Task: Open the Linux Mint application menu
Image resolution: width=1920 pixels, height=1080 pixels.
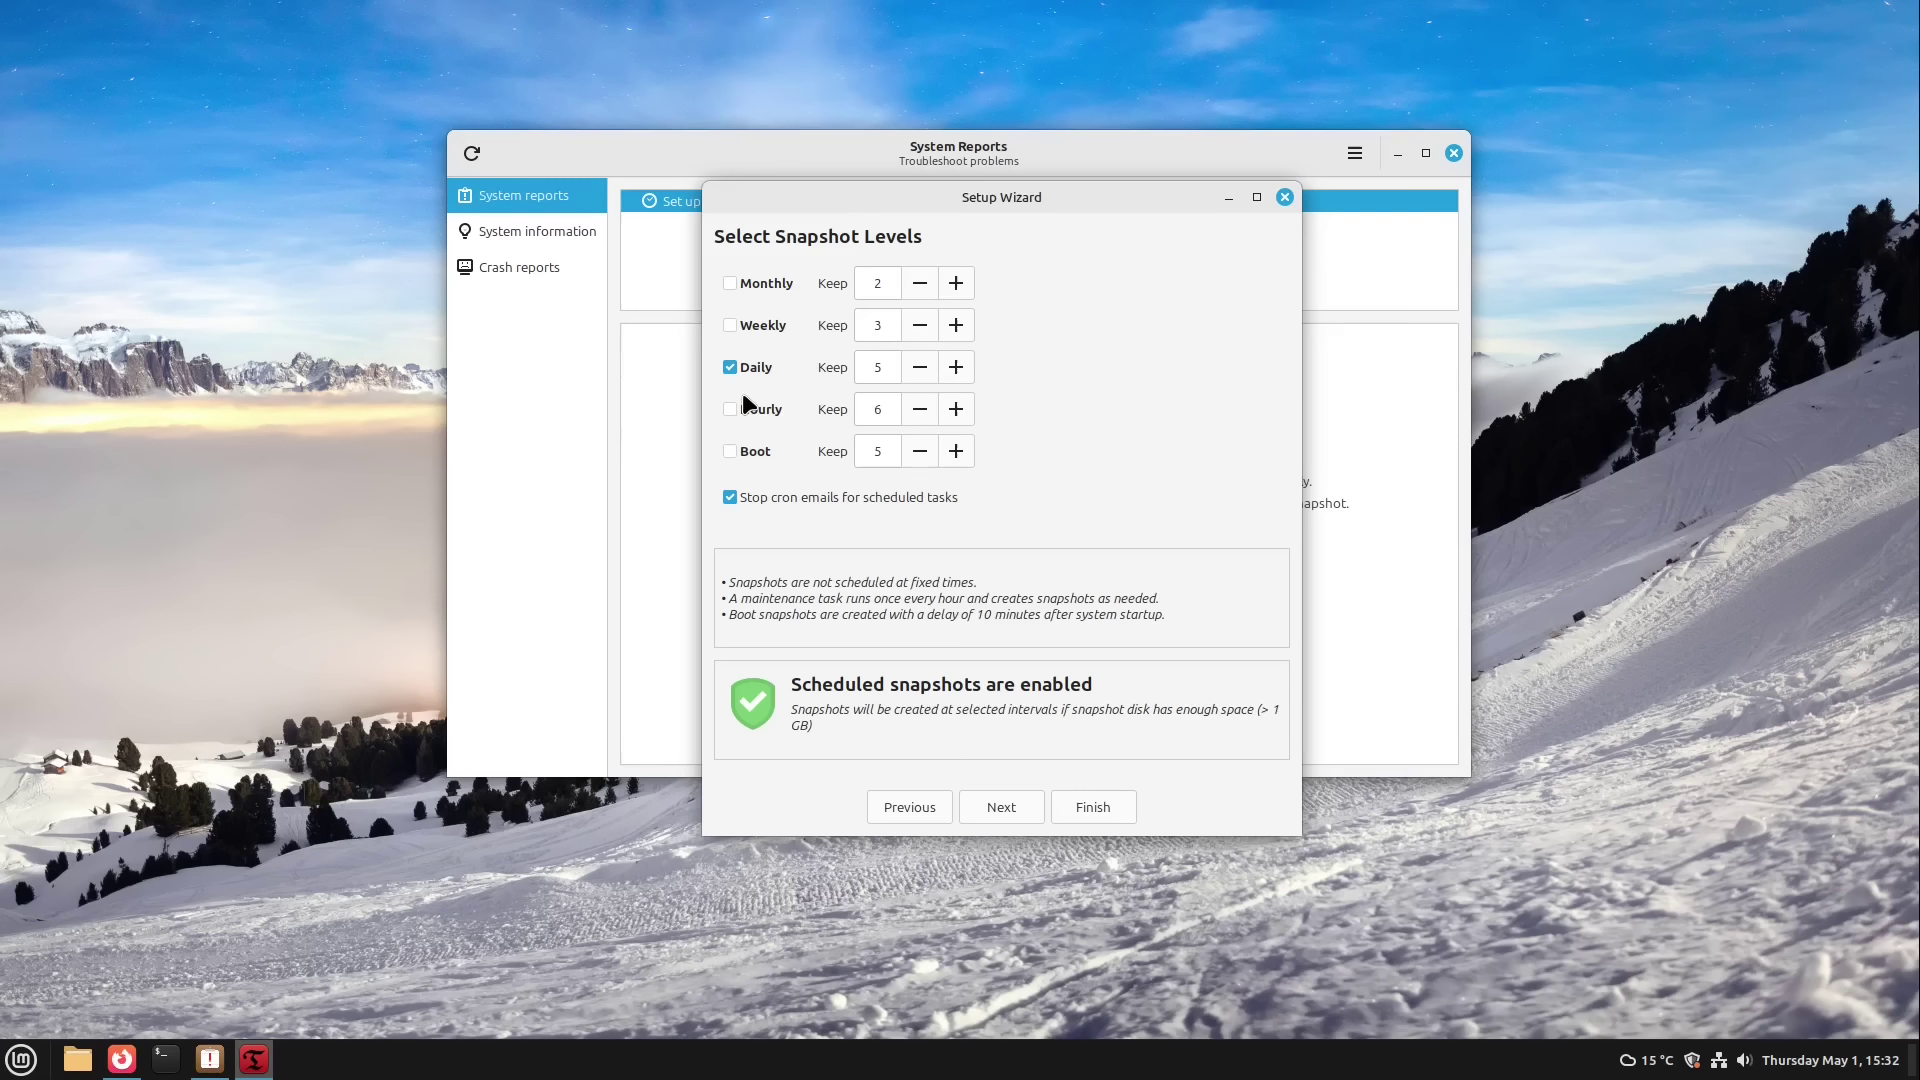Action: coord(21,1059)
